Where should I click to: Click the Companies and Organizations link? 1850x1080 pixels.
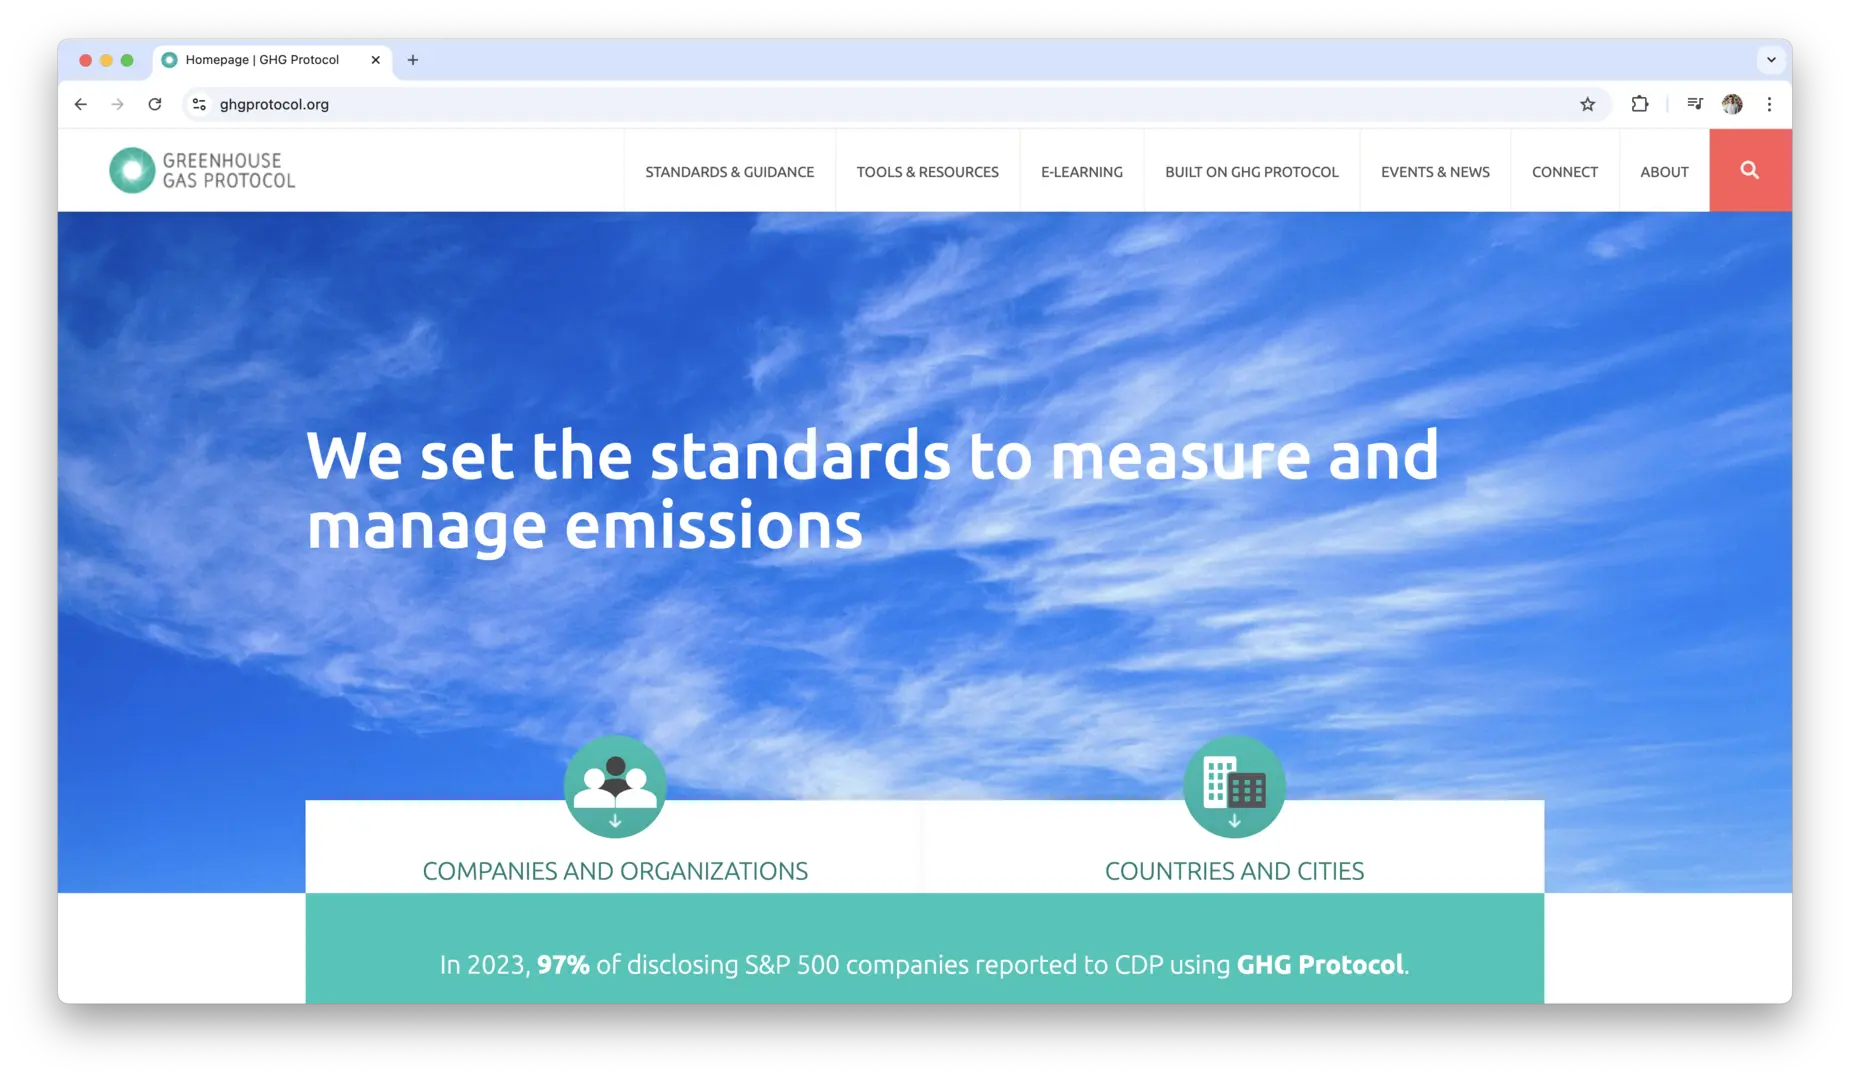[x=615, y=871]
